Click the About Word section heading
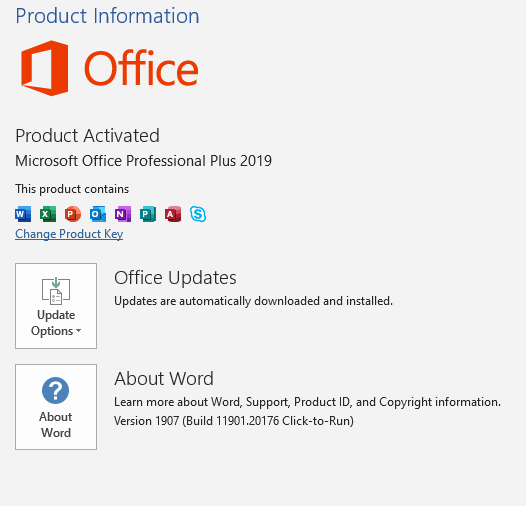Image resolution: width=526 pixels, height=506 pixels. pos(164,378)
